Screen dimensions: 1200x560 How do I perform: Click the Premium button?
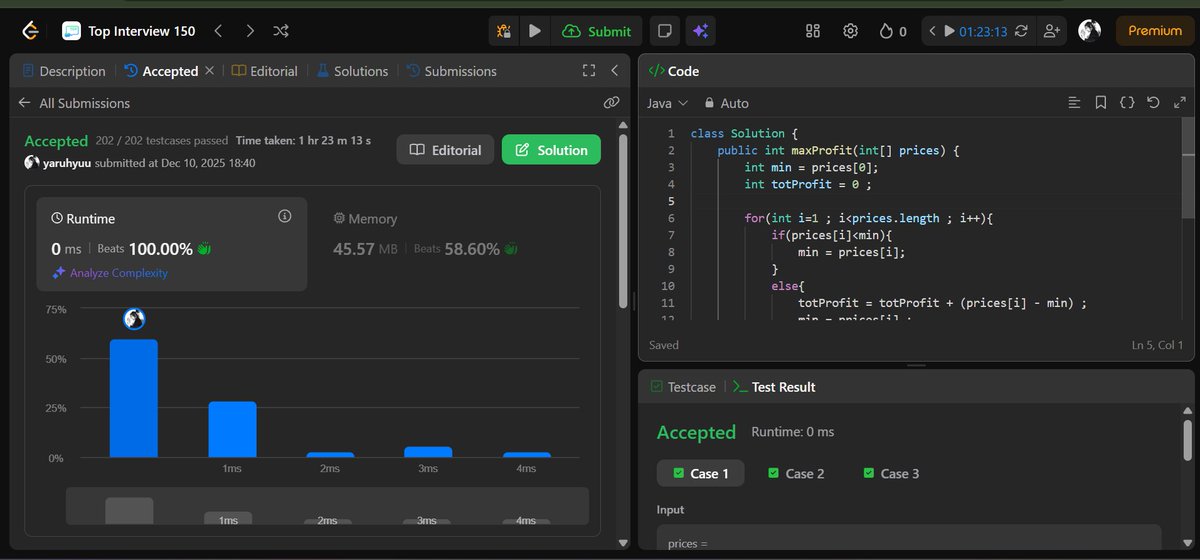(1155, 31)
